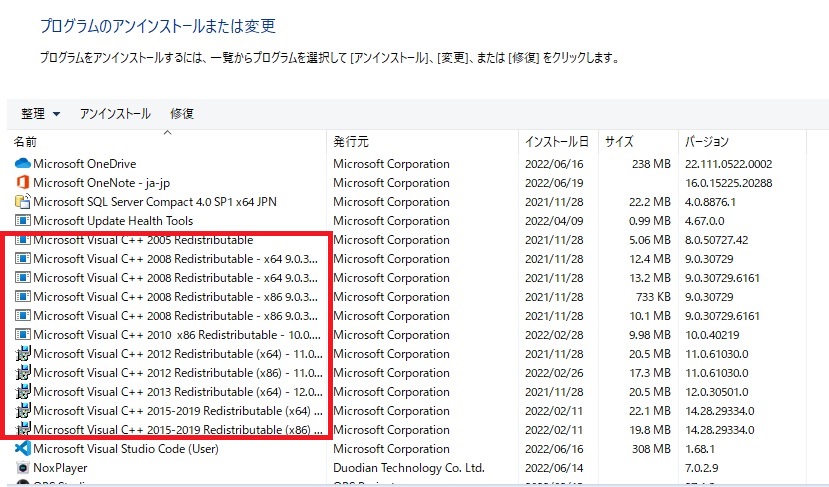Select Microsoft Visual C++ 2013 Redistributable (x64) name

coord(178,392)
